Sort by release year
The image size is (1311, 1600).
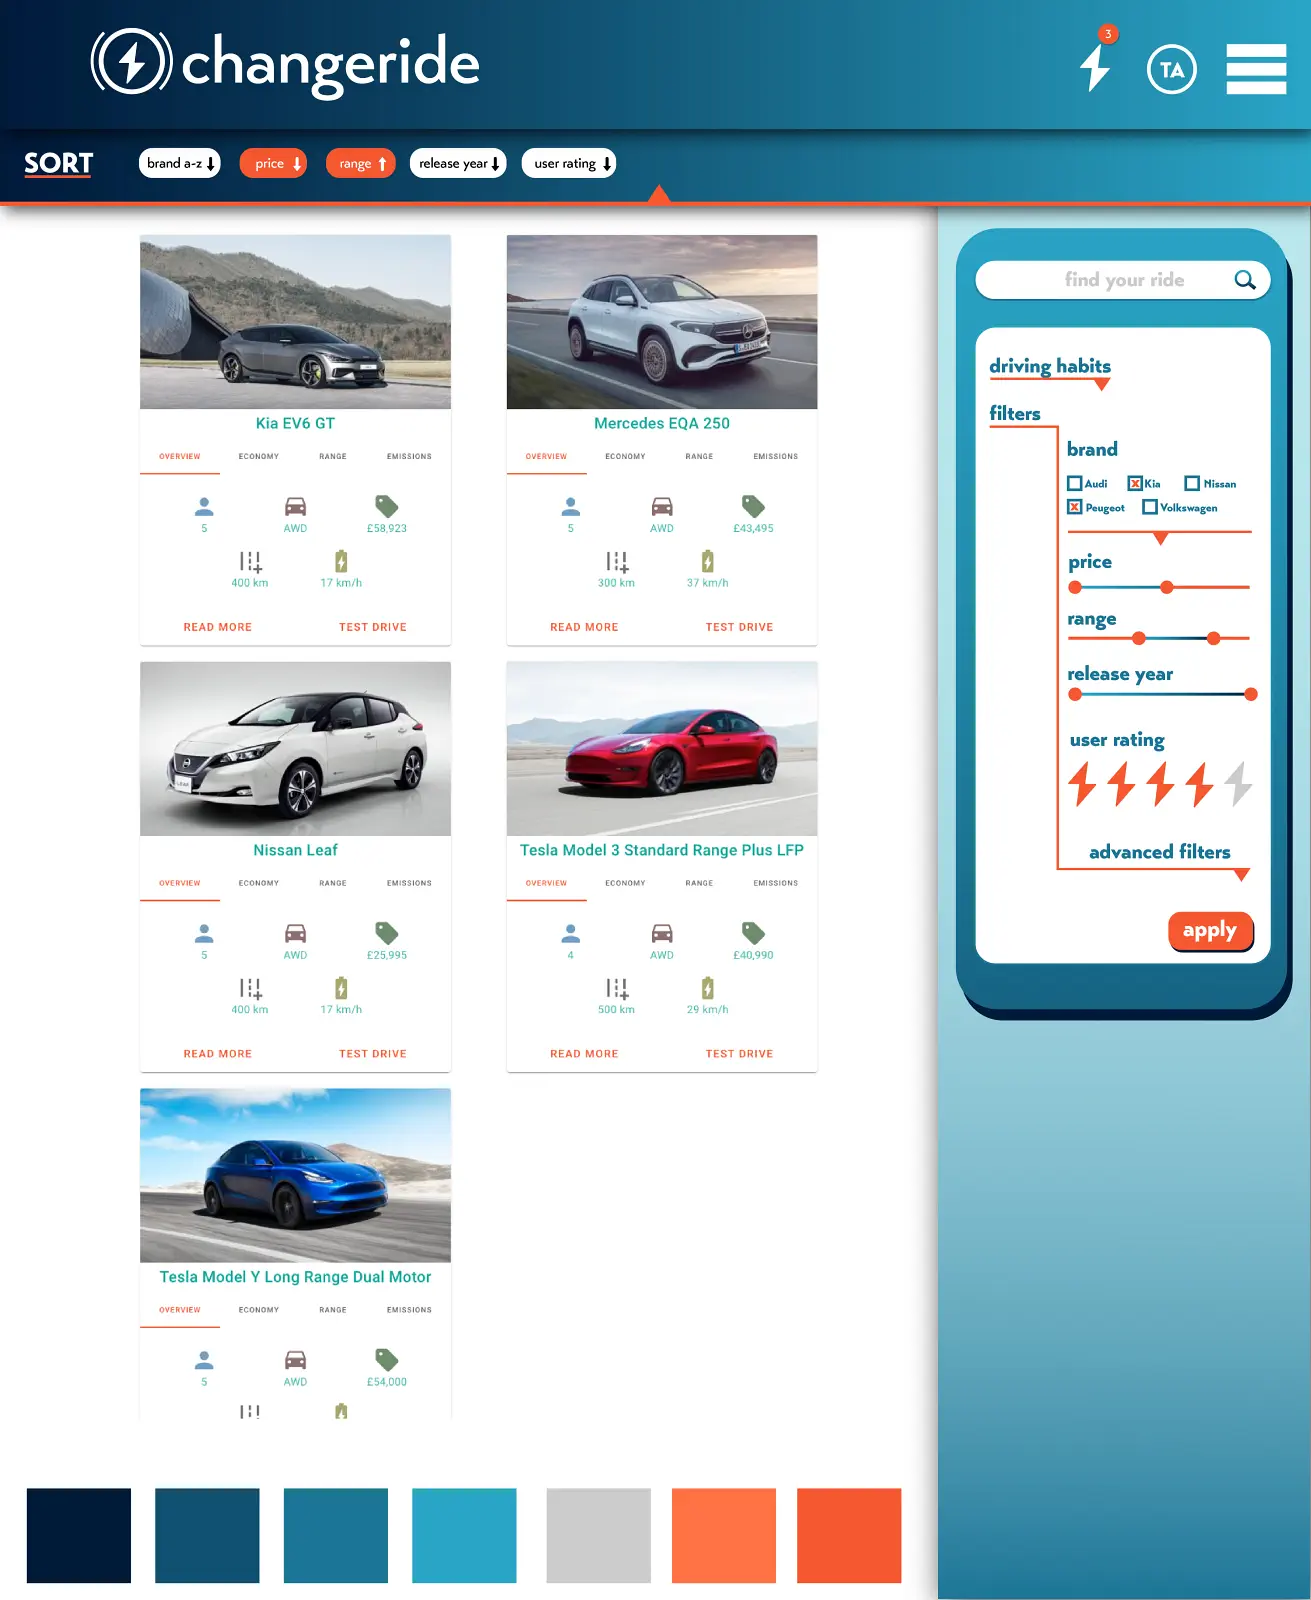coord(458,164)
